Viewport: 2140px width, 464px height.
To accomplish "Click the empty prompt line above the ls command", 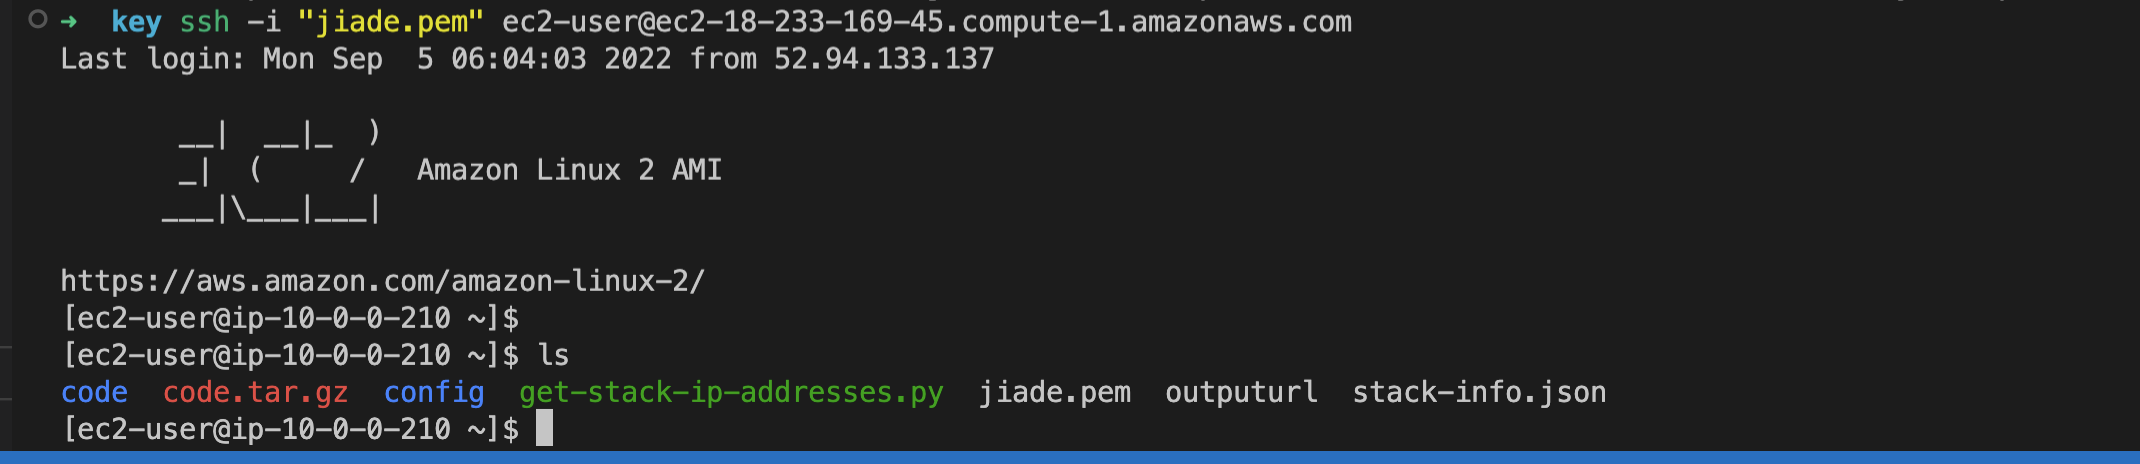I will coord(290,318).
